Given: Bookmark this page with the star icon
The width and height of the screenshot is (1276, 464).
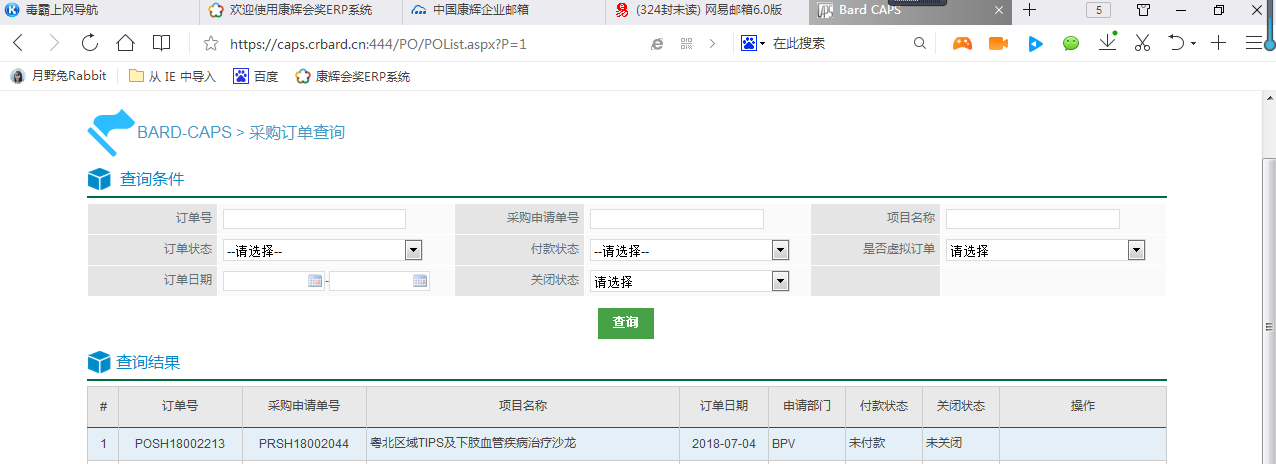Looking at the screenshot, I should click(x=210, y=44).
